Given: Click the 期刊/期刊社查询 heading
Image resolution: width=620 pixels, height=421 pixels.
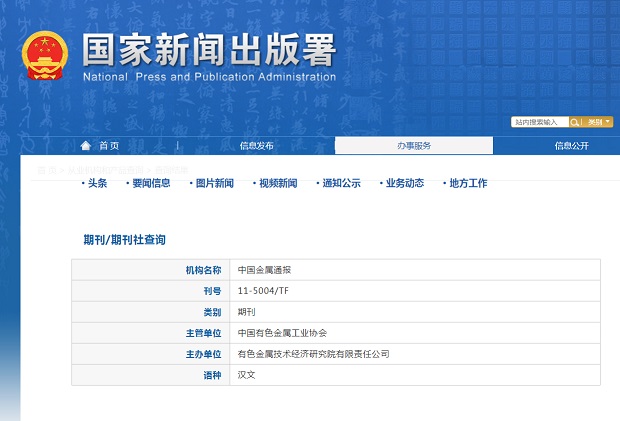Looking at the screenshot, I should [124, 240].
